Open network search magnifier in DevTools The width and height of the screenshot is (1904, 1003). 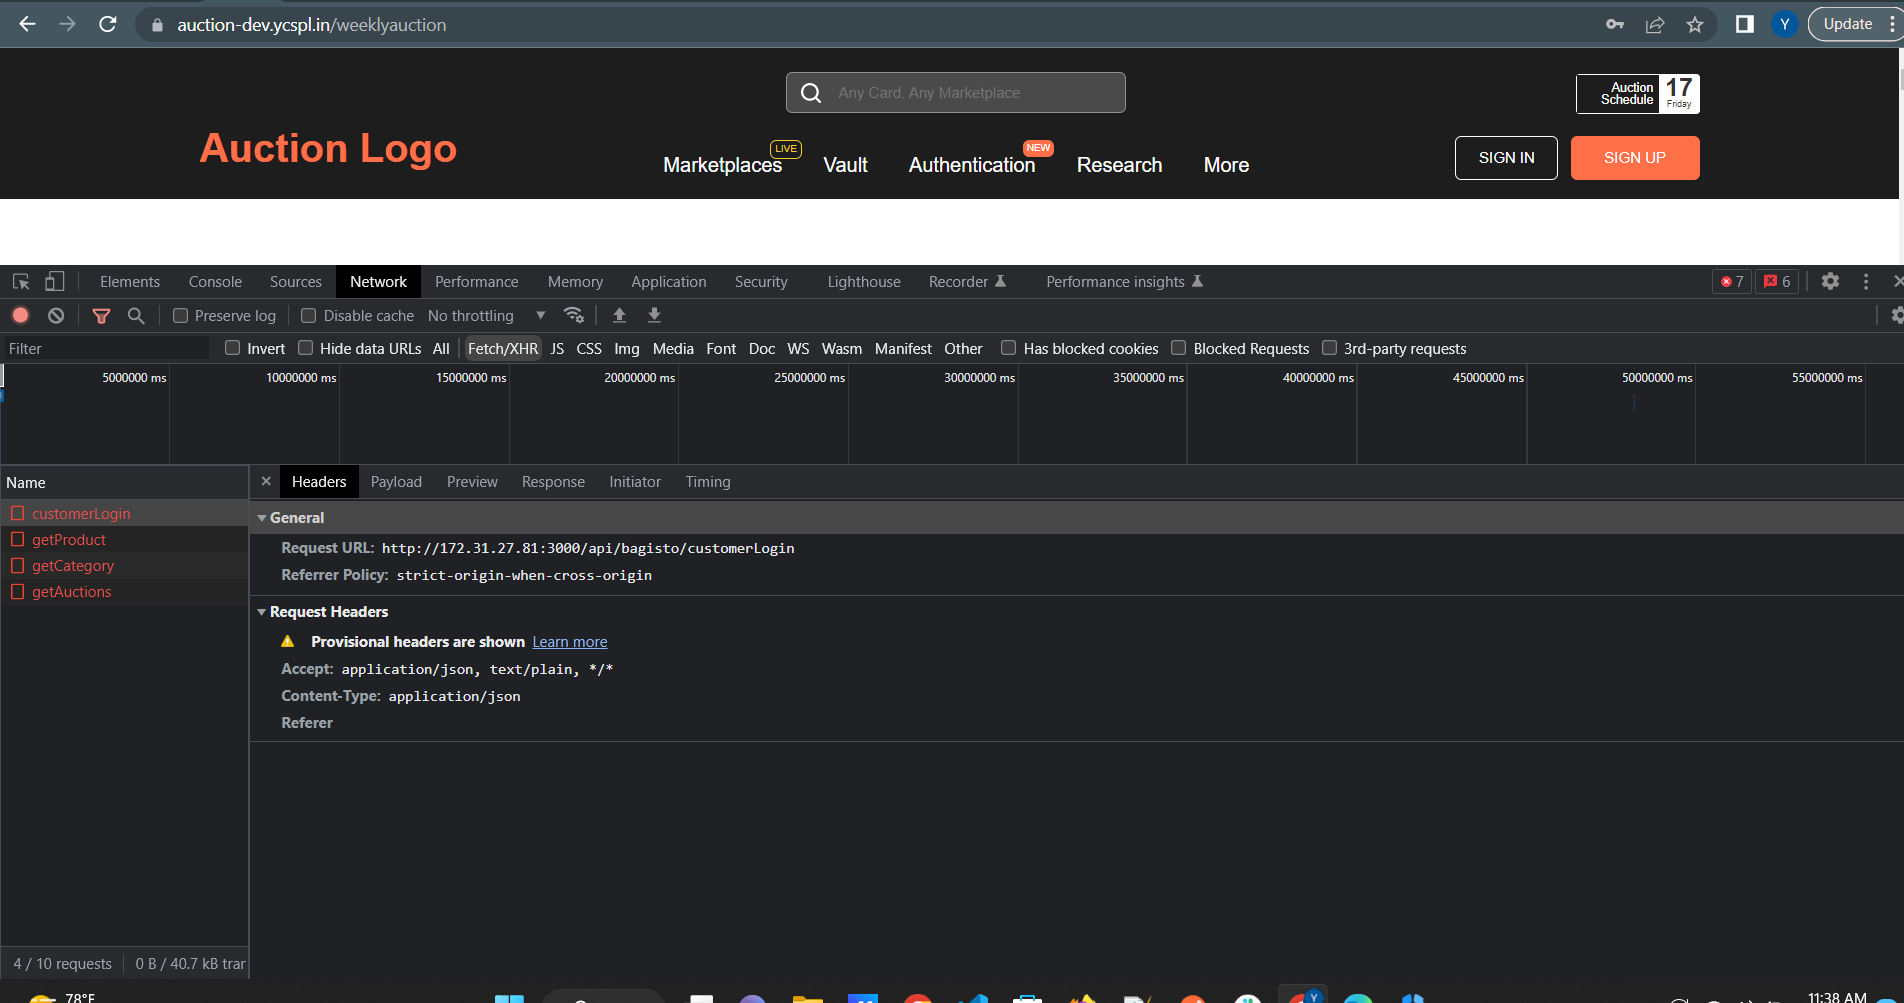[x=136, y=315]
